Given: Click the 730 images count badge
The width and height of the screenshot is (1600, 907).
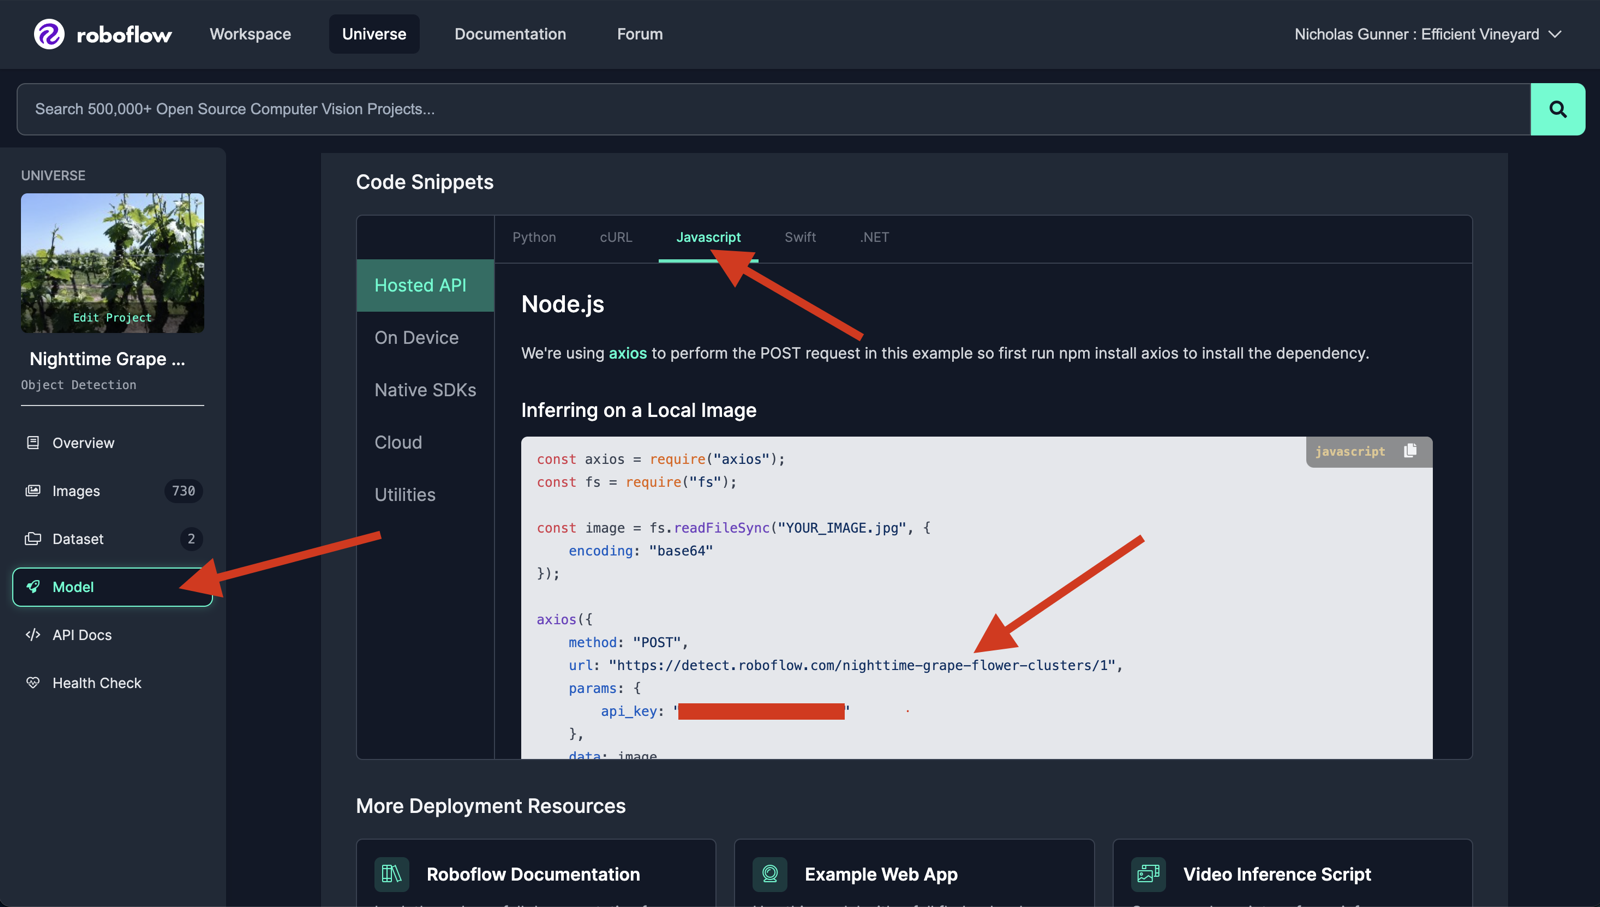Looking at the screenshot, I should pyautogui.click(x=183, y=490).
